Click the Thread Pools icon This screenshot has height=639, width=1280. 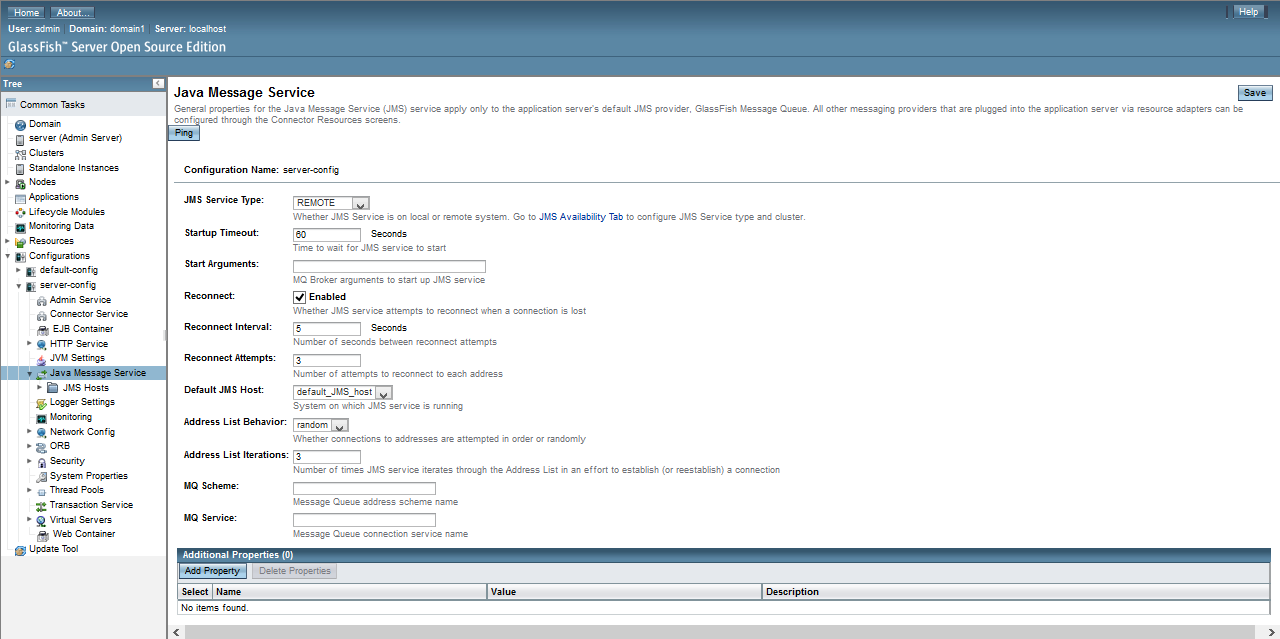tap(41, 491)
